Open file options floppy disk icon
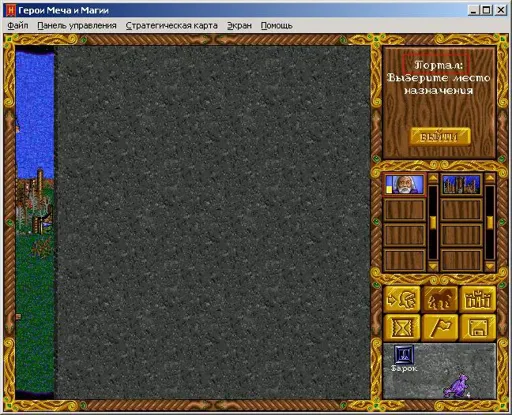This screenshot has width=512, height=415. pyautogui.click(x=477, y=328)
